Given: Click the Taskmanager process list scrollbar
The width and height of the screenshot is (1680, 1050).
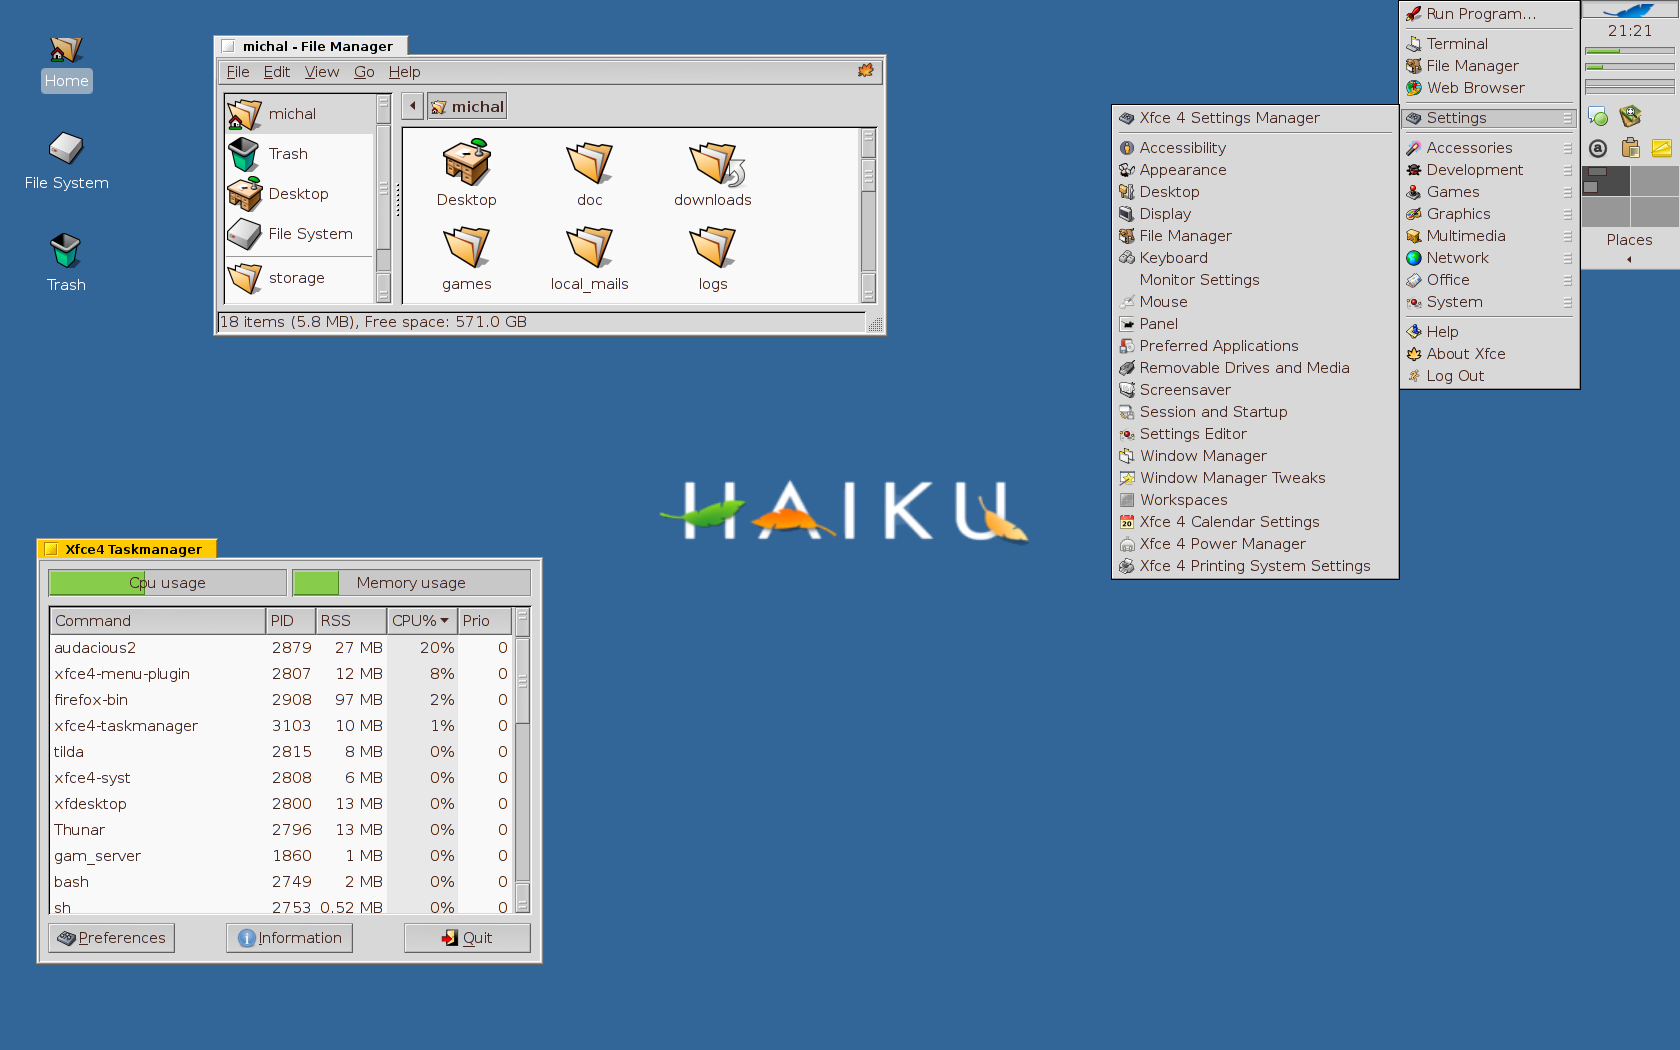Looking at the screenshot, I should 522,760.
